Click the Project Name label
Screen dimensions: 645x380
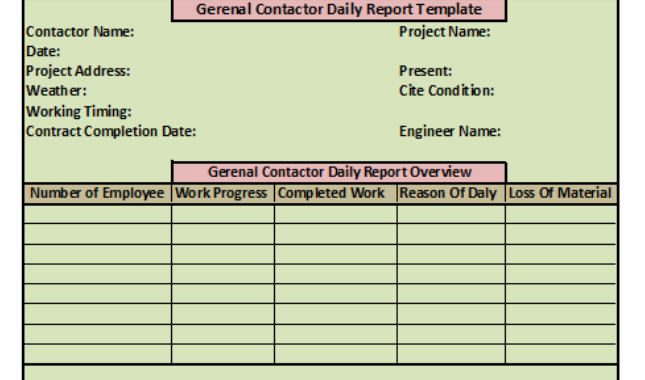445,32
